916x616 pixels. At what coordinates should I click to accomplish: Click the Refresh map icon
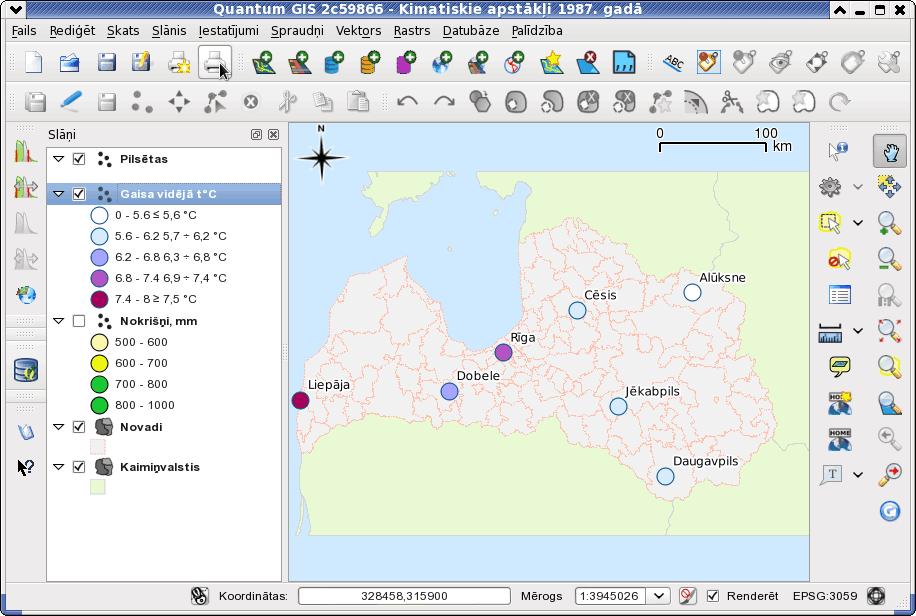(x=889, y=511)
